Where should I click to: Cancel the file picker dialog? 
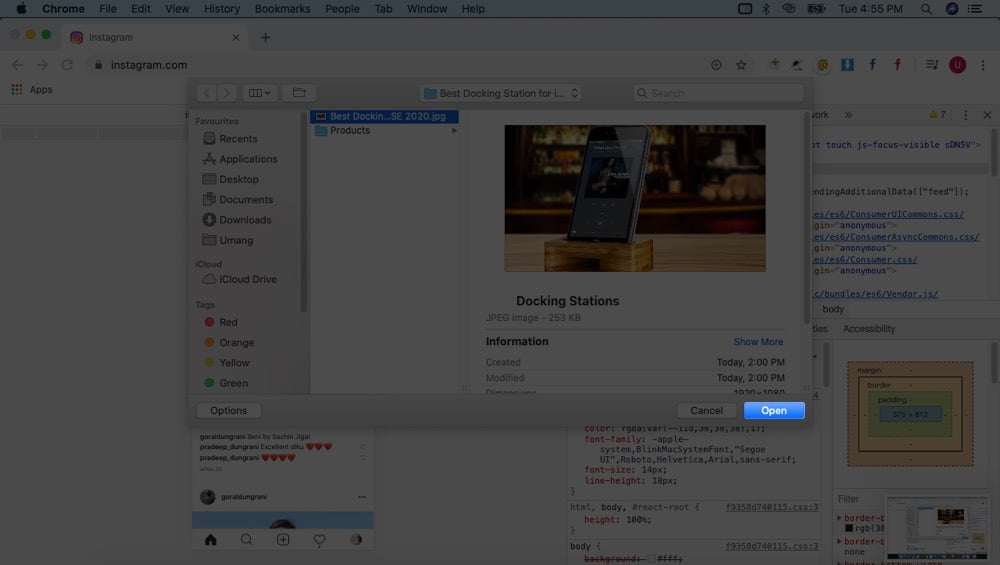click(x=706, y=411)
